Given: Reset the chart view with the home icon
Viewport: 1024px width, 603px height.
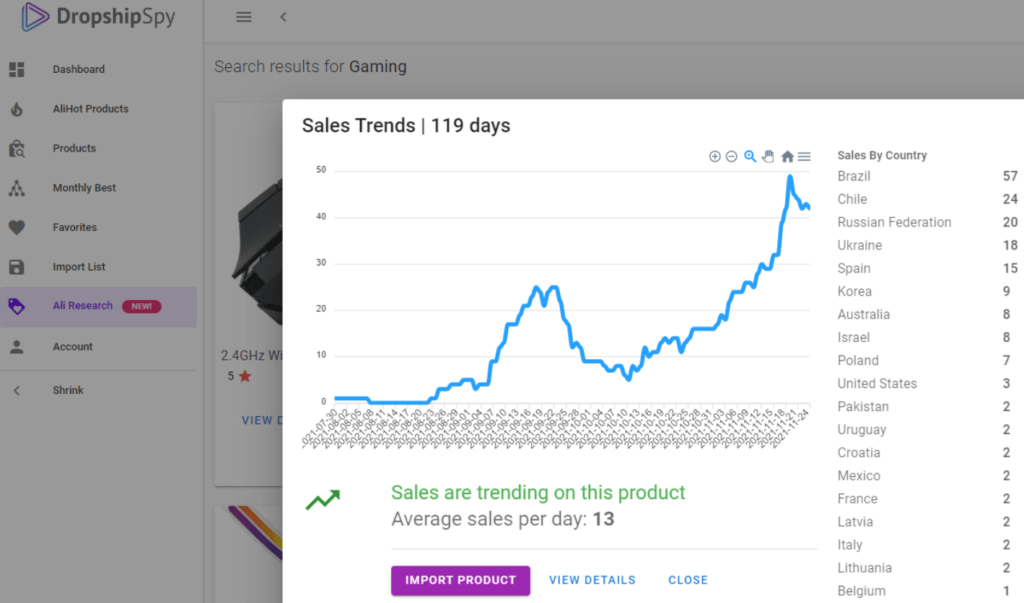Looking at the screenshot, I should tap(787, 156).
